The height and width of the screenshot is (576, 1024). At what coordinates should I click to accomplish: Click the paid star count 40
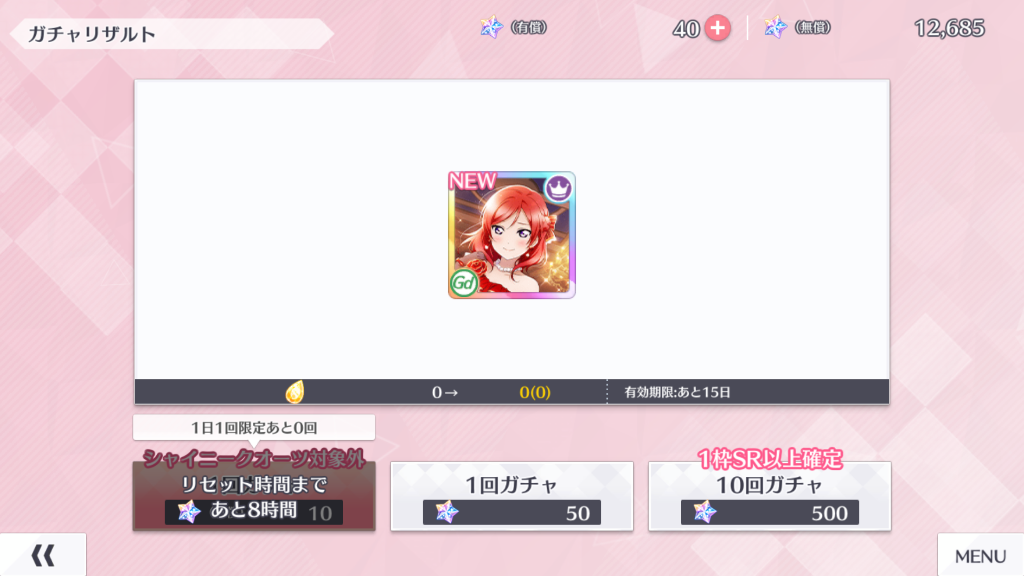coord(686,29)
